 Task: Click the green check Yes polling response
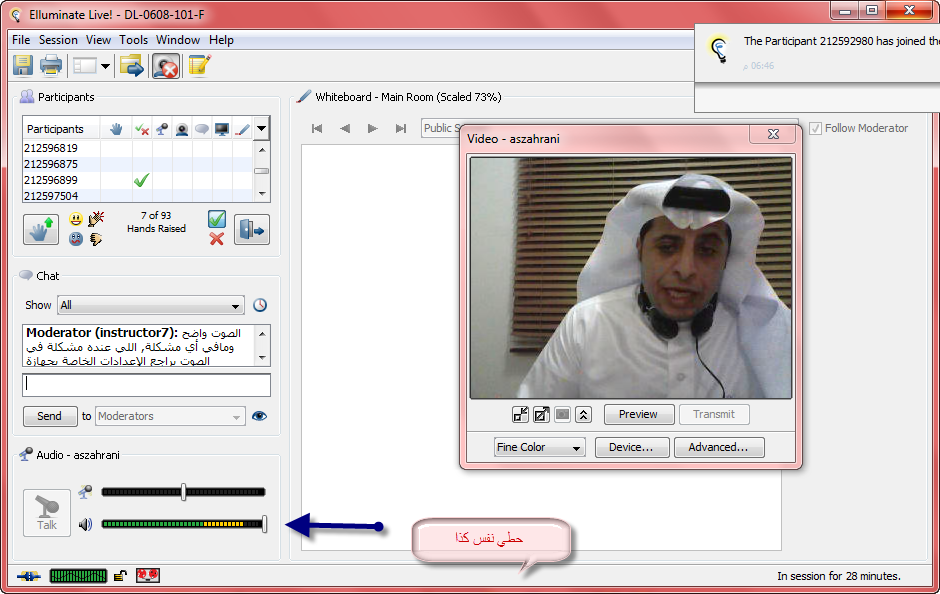(217, 219)
